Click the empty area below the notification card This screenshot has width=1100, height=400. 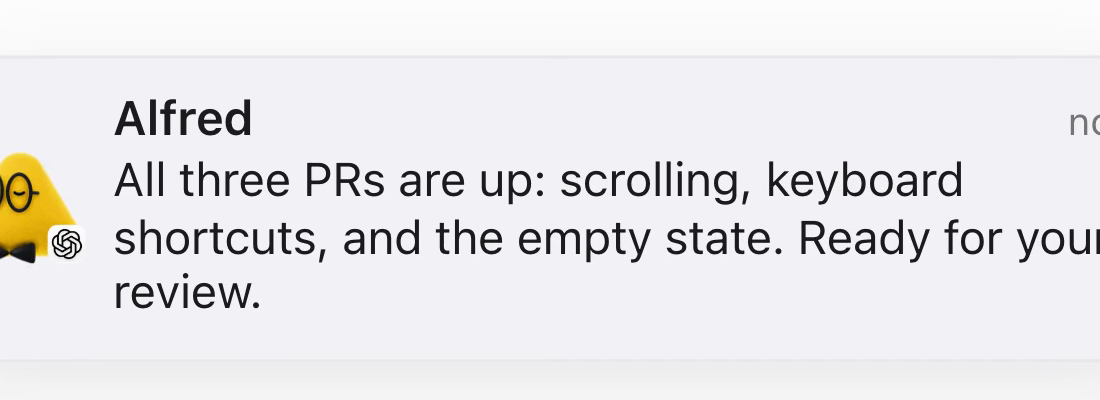pyautogui.click(x=550, y=381)
